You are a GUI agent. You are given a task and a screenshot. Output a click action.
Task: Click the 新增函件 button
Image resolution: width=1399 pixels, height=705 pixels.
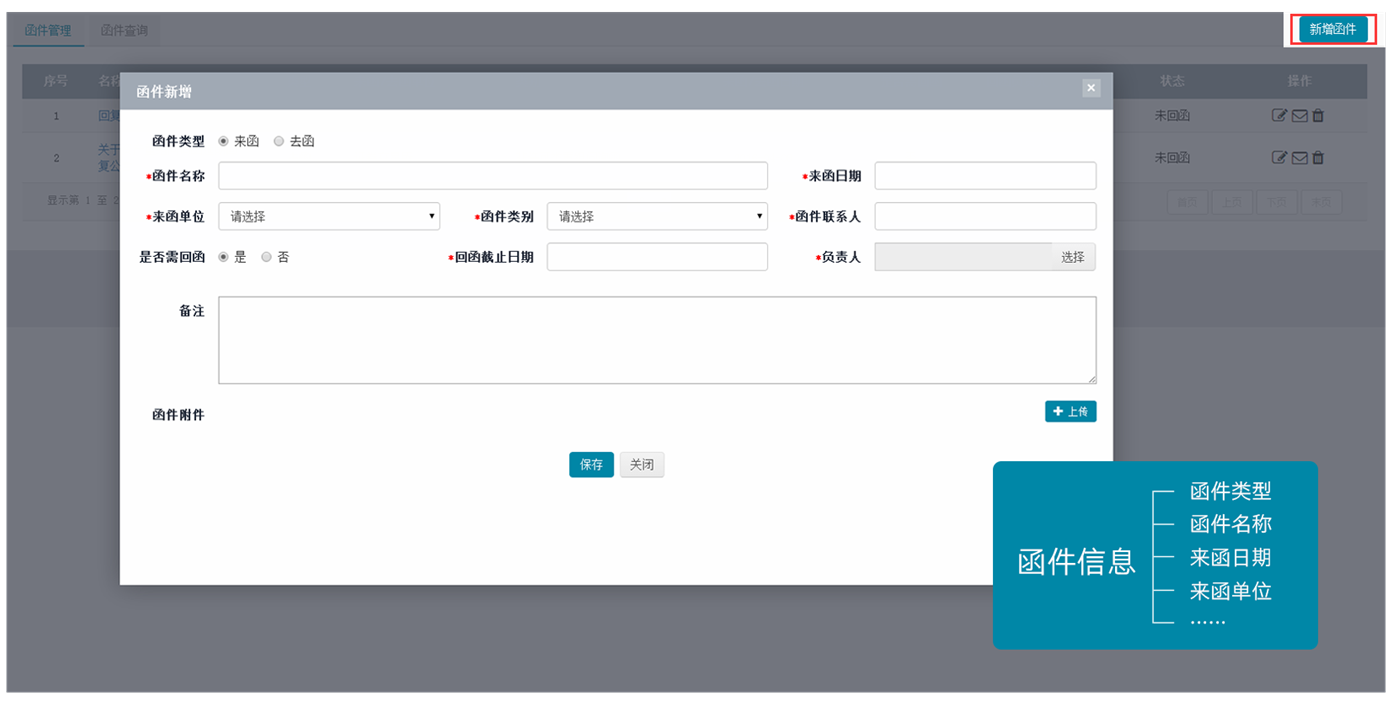point(1333,30)
